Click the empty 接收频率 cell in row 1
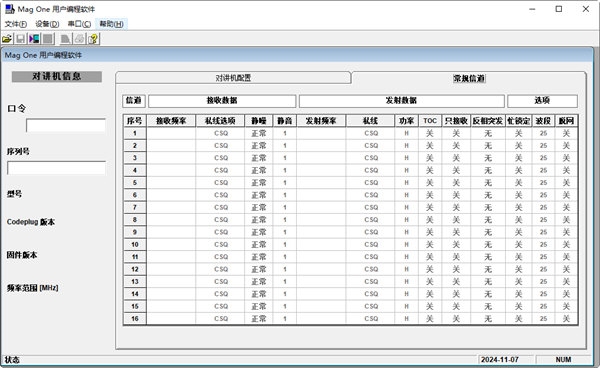 coord(171,133)
